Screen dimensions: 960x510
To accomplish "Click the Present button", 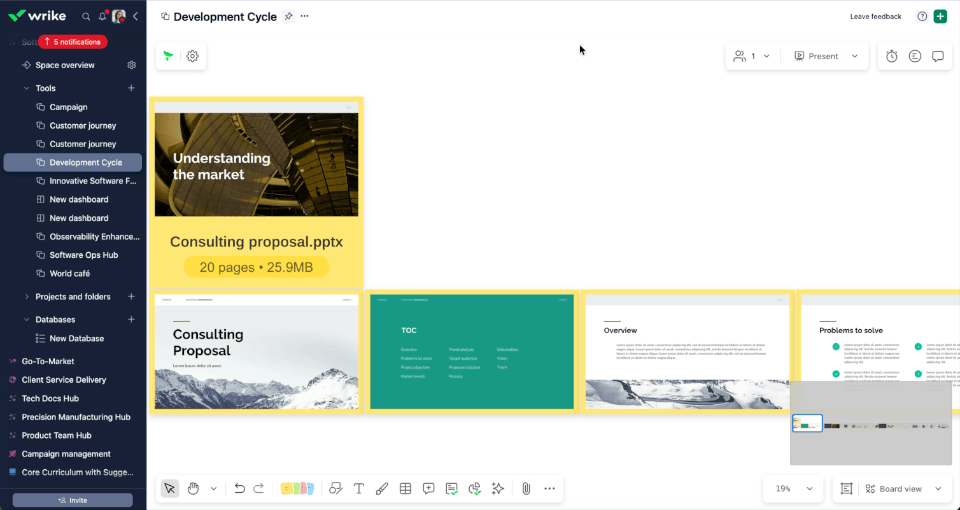I will [817, 56].
